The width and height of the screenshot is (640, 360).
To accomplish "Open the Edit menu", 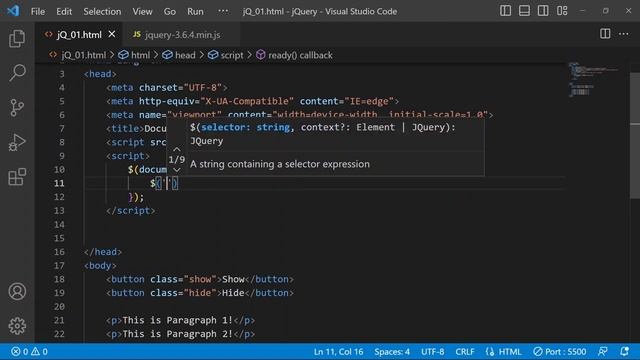I will tap(64, 11).
